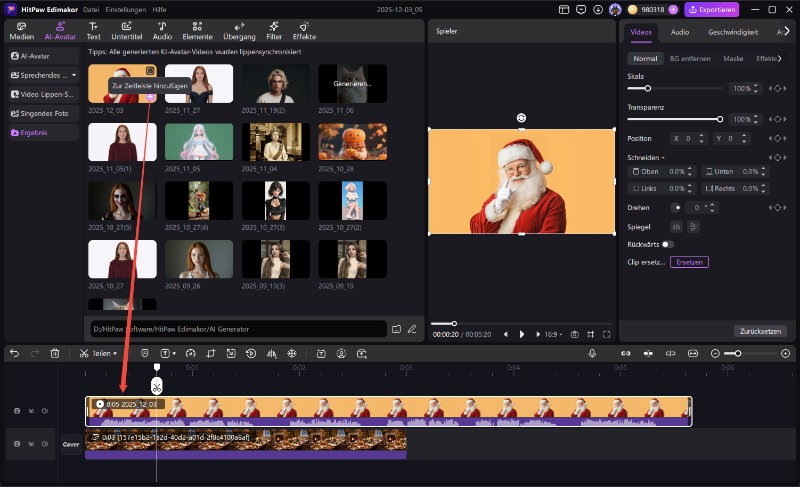This screenshot has width=800, height=487.
Task: Click the Zurücksetzen button
Action: [760, 331]
